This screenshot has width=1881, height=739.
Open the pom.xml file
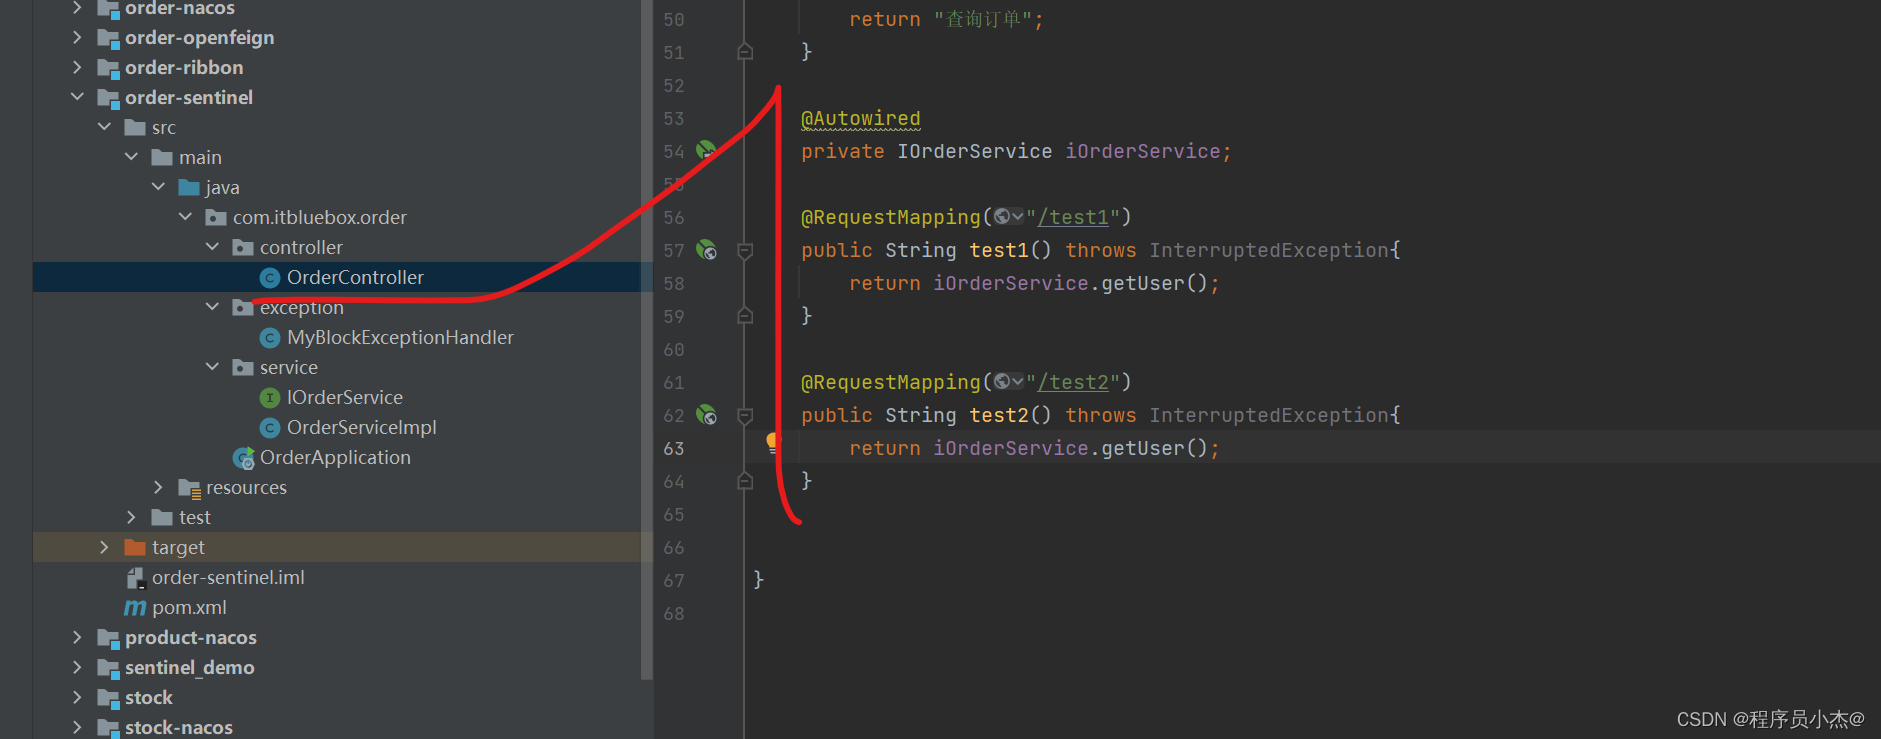click(x=189, y=607)
